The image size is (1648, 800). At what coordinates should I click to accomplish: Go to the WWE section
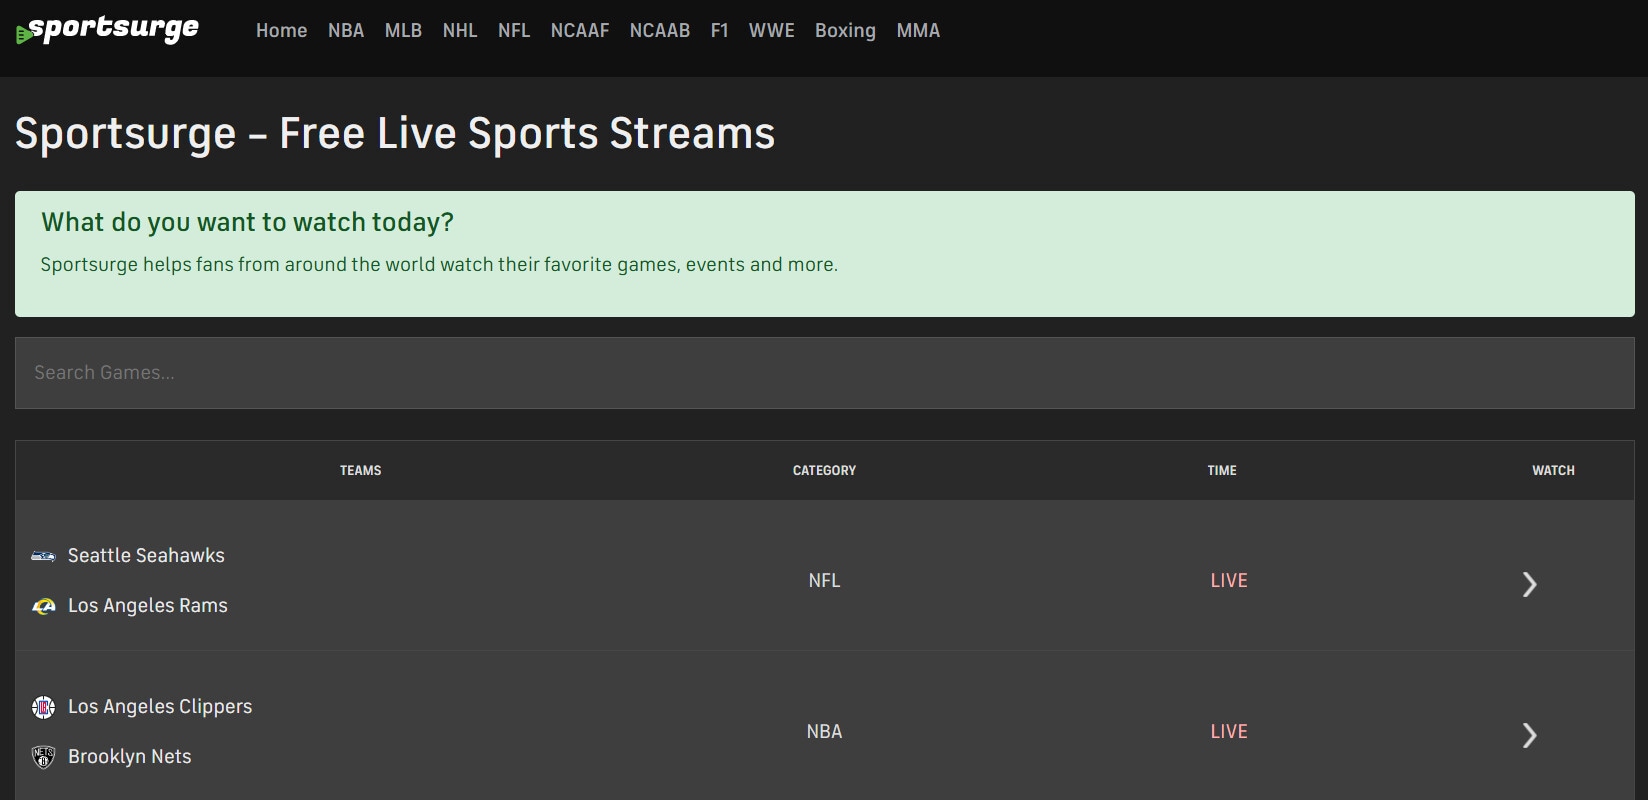772,31
